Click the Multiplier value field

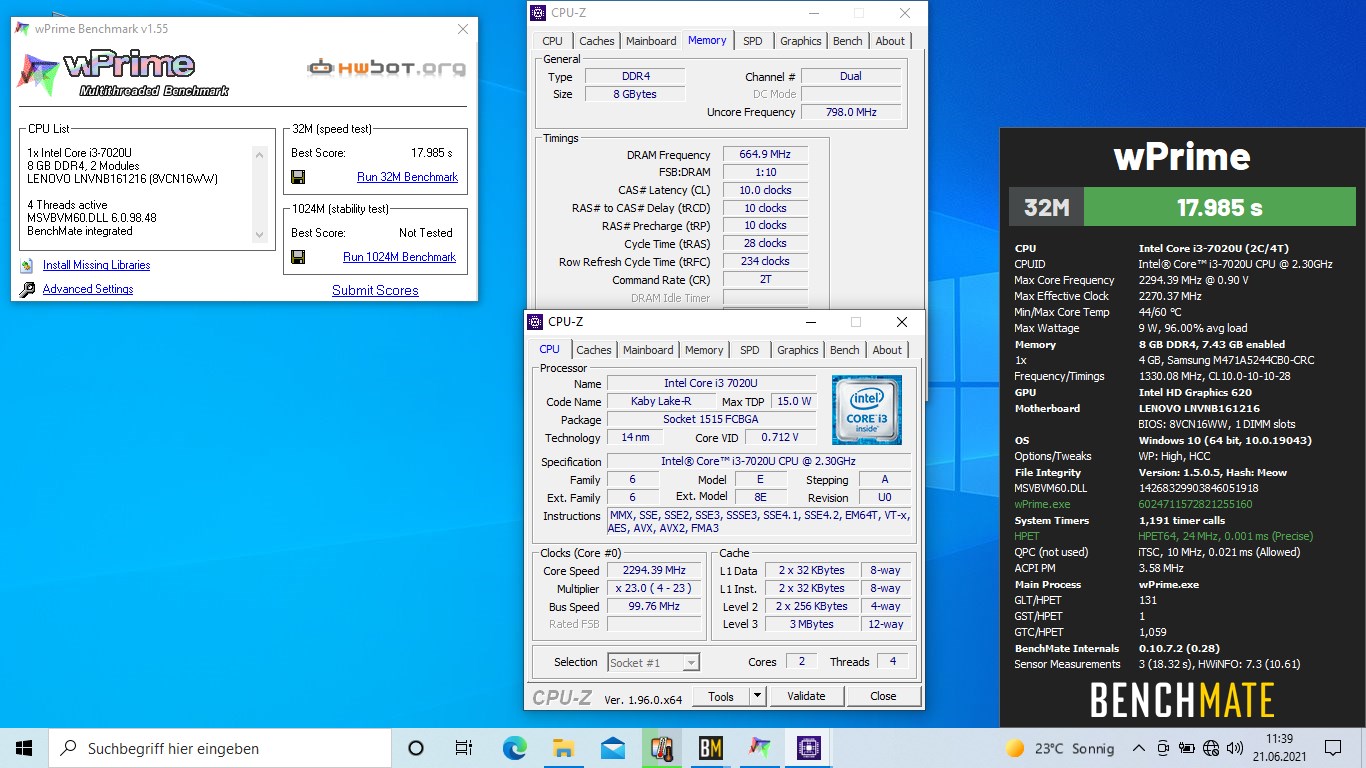coord(654,589)
